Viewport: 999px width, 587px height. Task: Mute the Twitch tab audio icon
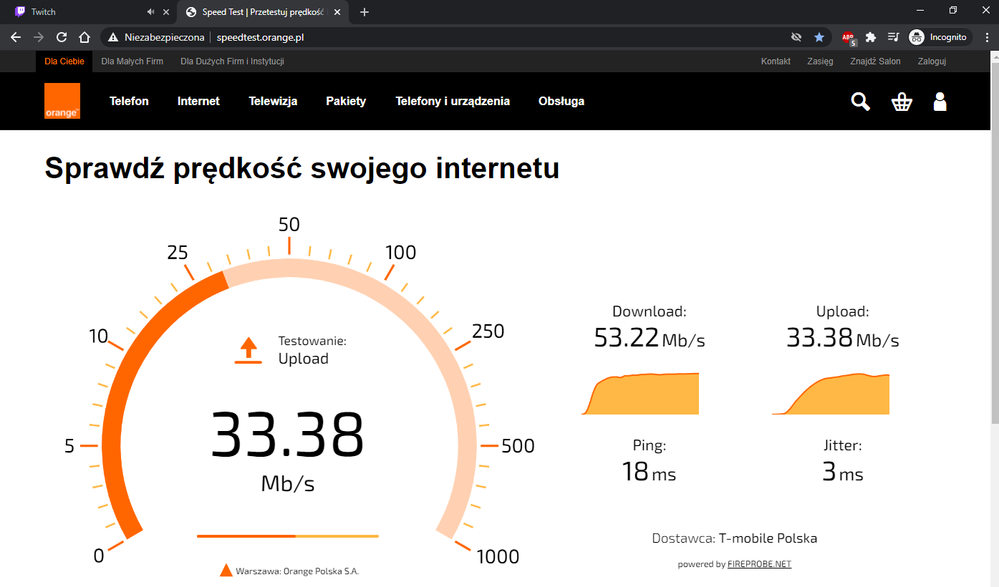click(150, 12)
